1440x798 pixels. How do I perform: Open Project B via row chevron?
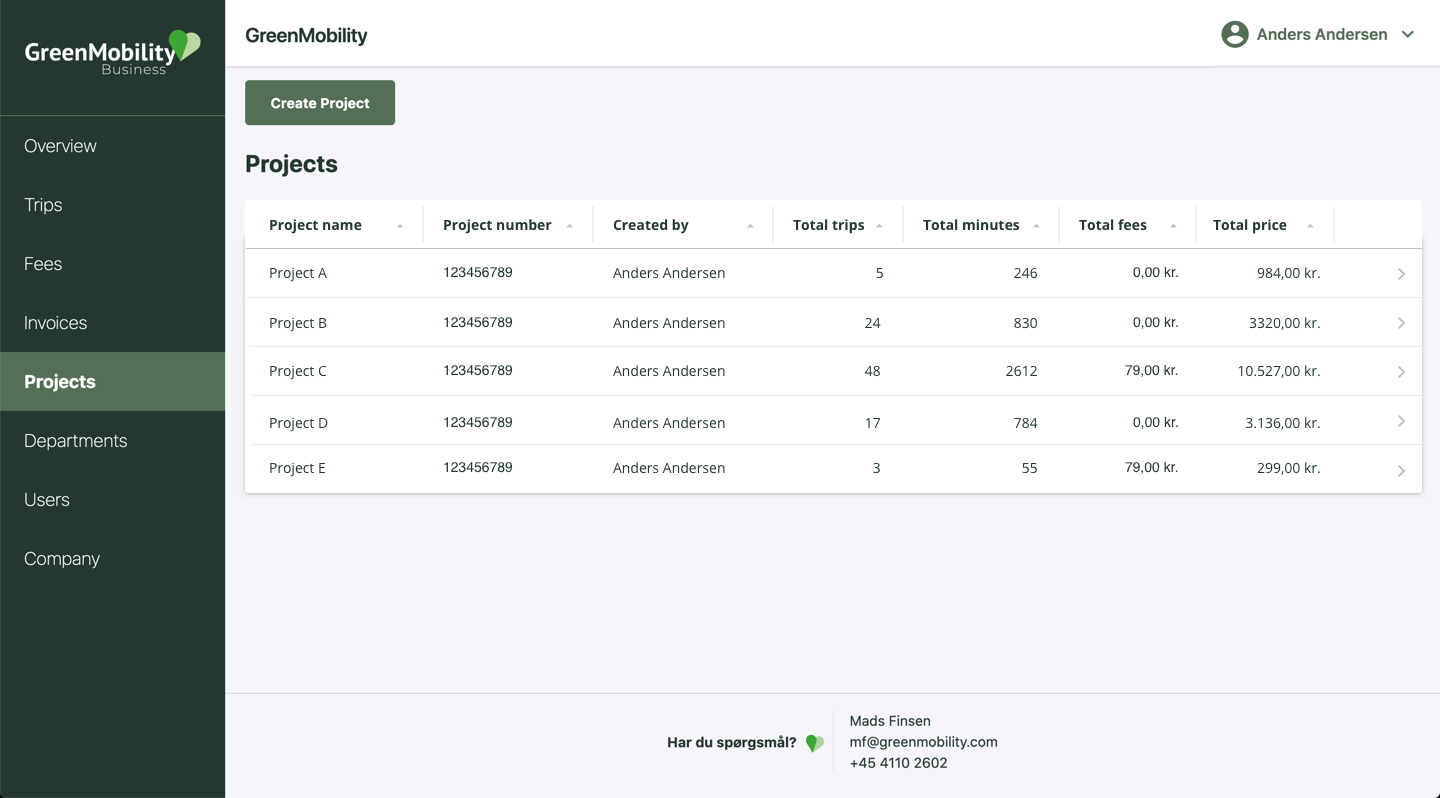[x=1401, y=323]
